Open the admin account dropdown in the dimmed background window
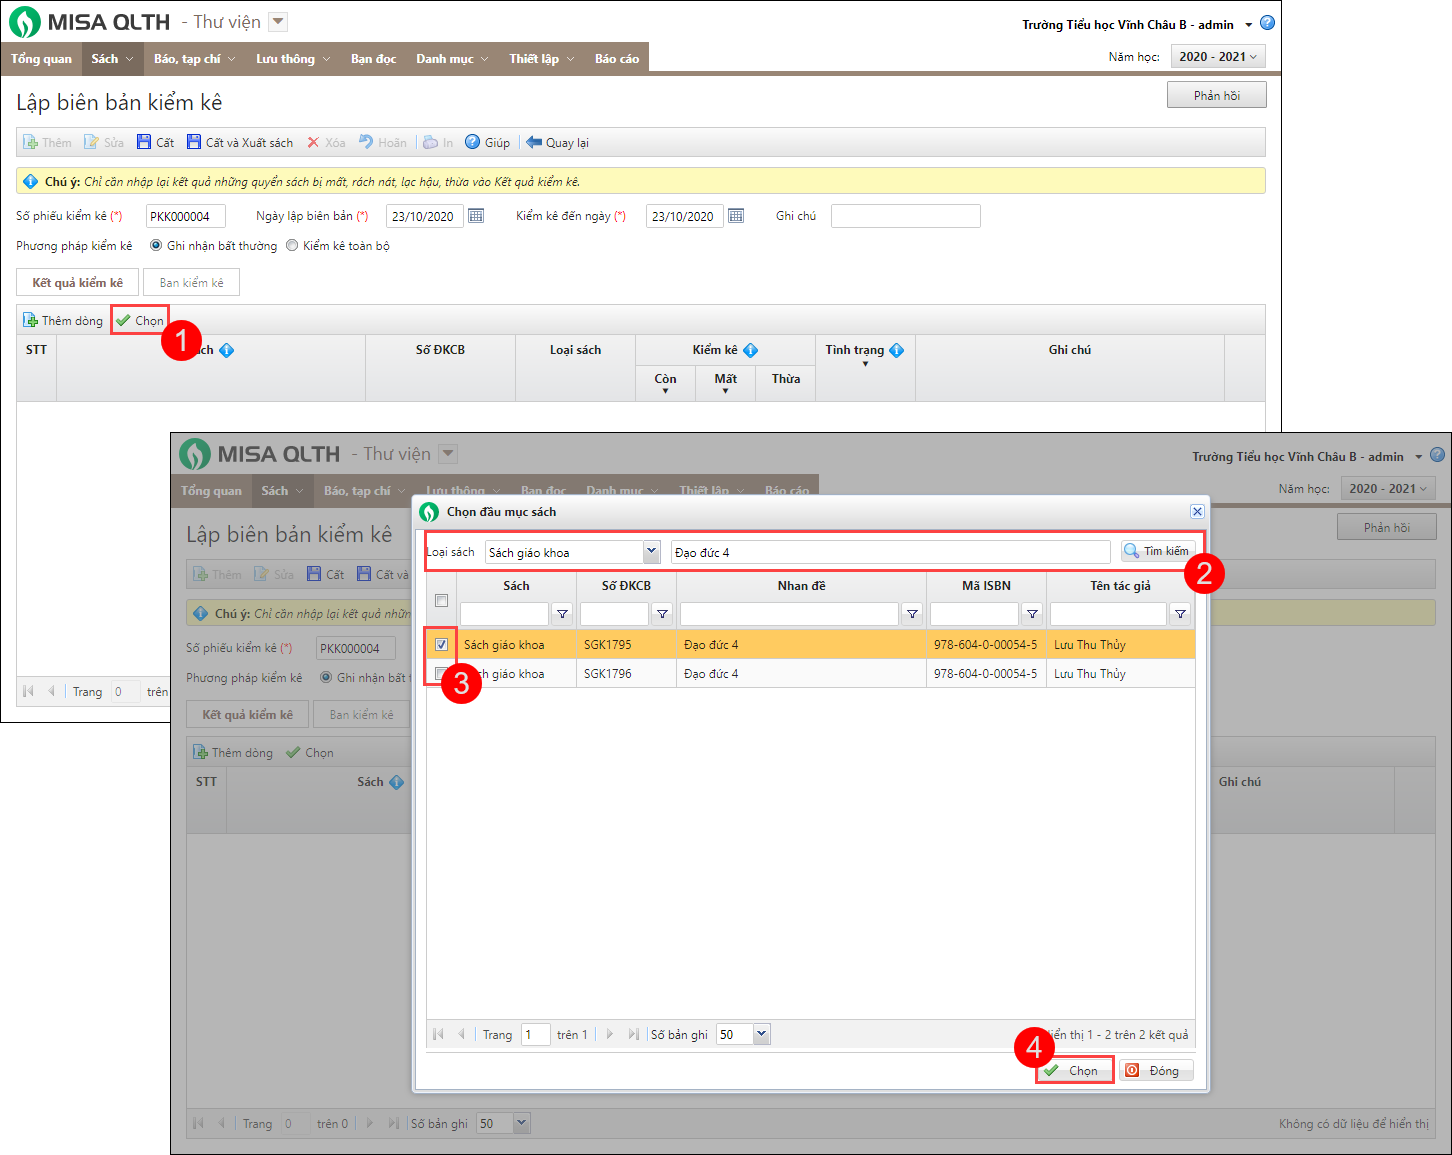The width and height of the screenshot is (1452, 1155). pyautogui.click(x=1418, y=457)
